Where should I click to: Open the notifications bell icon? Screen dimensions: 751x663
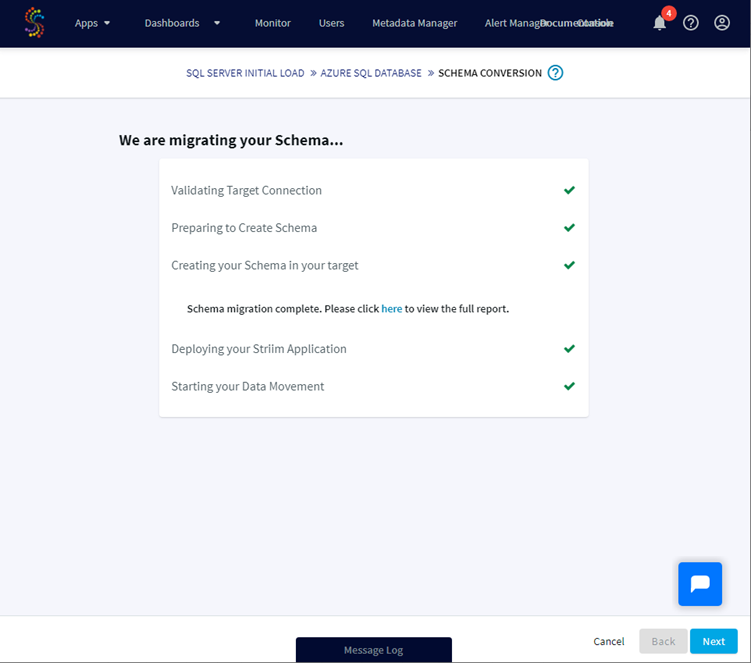(x=660, y=23)
